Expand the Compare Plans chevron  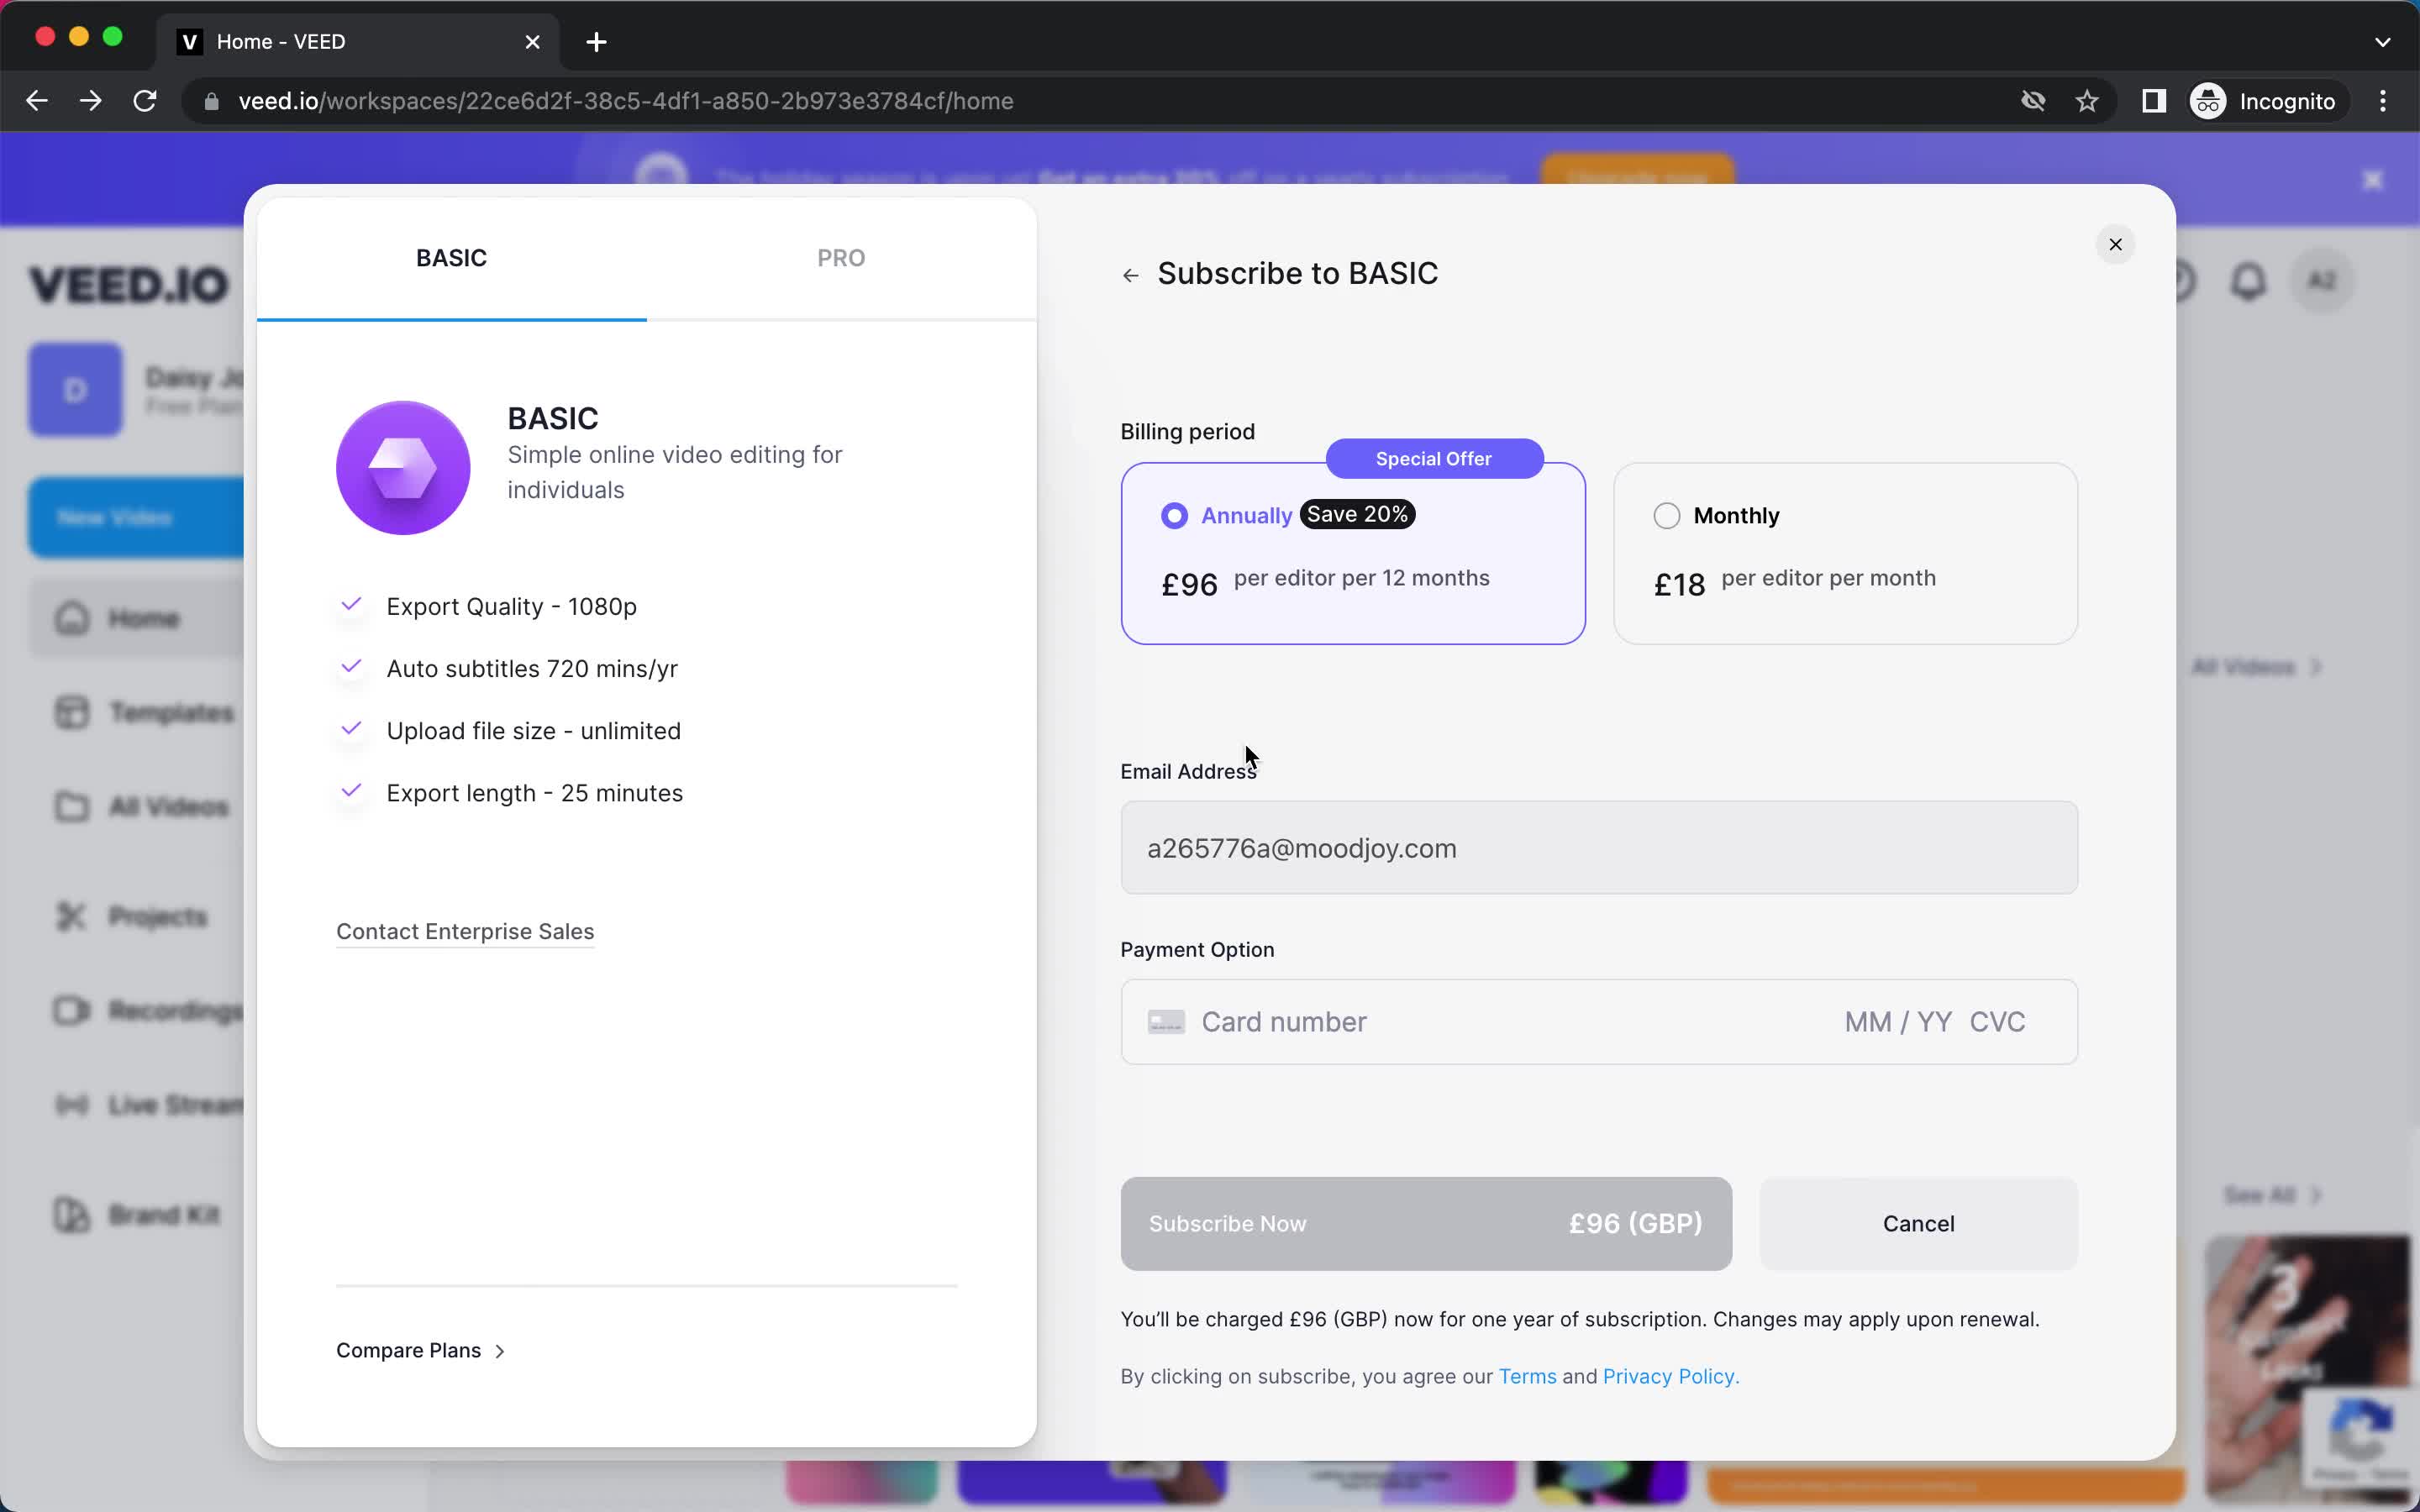click(x=500, y=1351)
